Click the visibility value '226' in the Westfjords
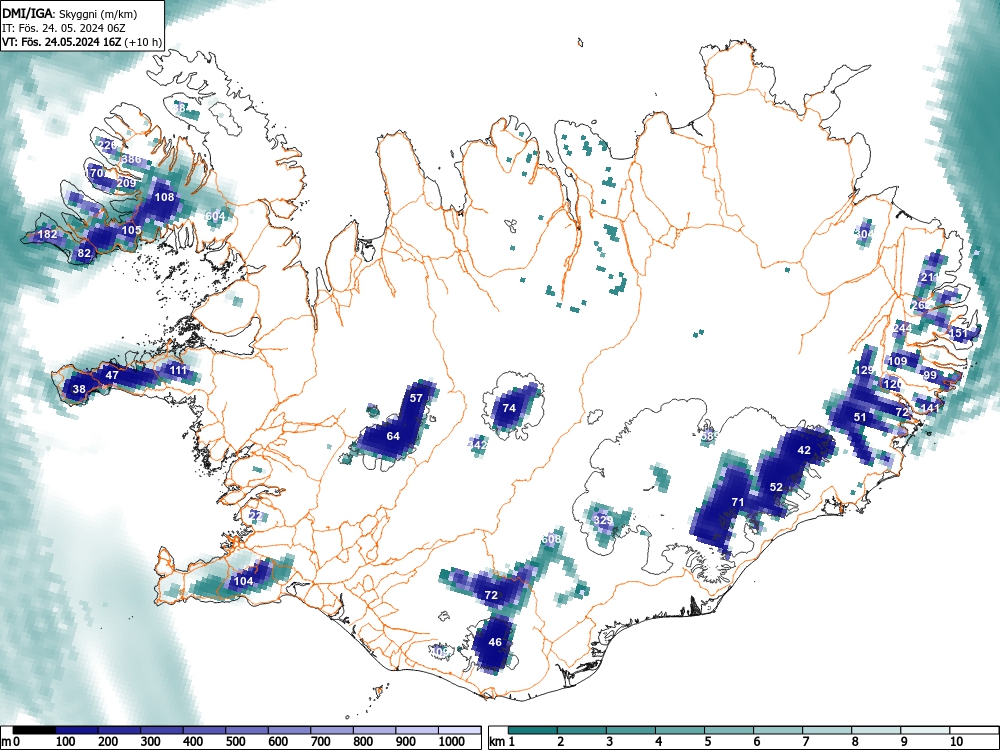Viewport: 1000px width, 750px height. [108, 145]
